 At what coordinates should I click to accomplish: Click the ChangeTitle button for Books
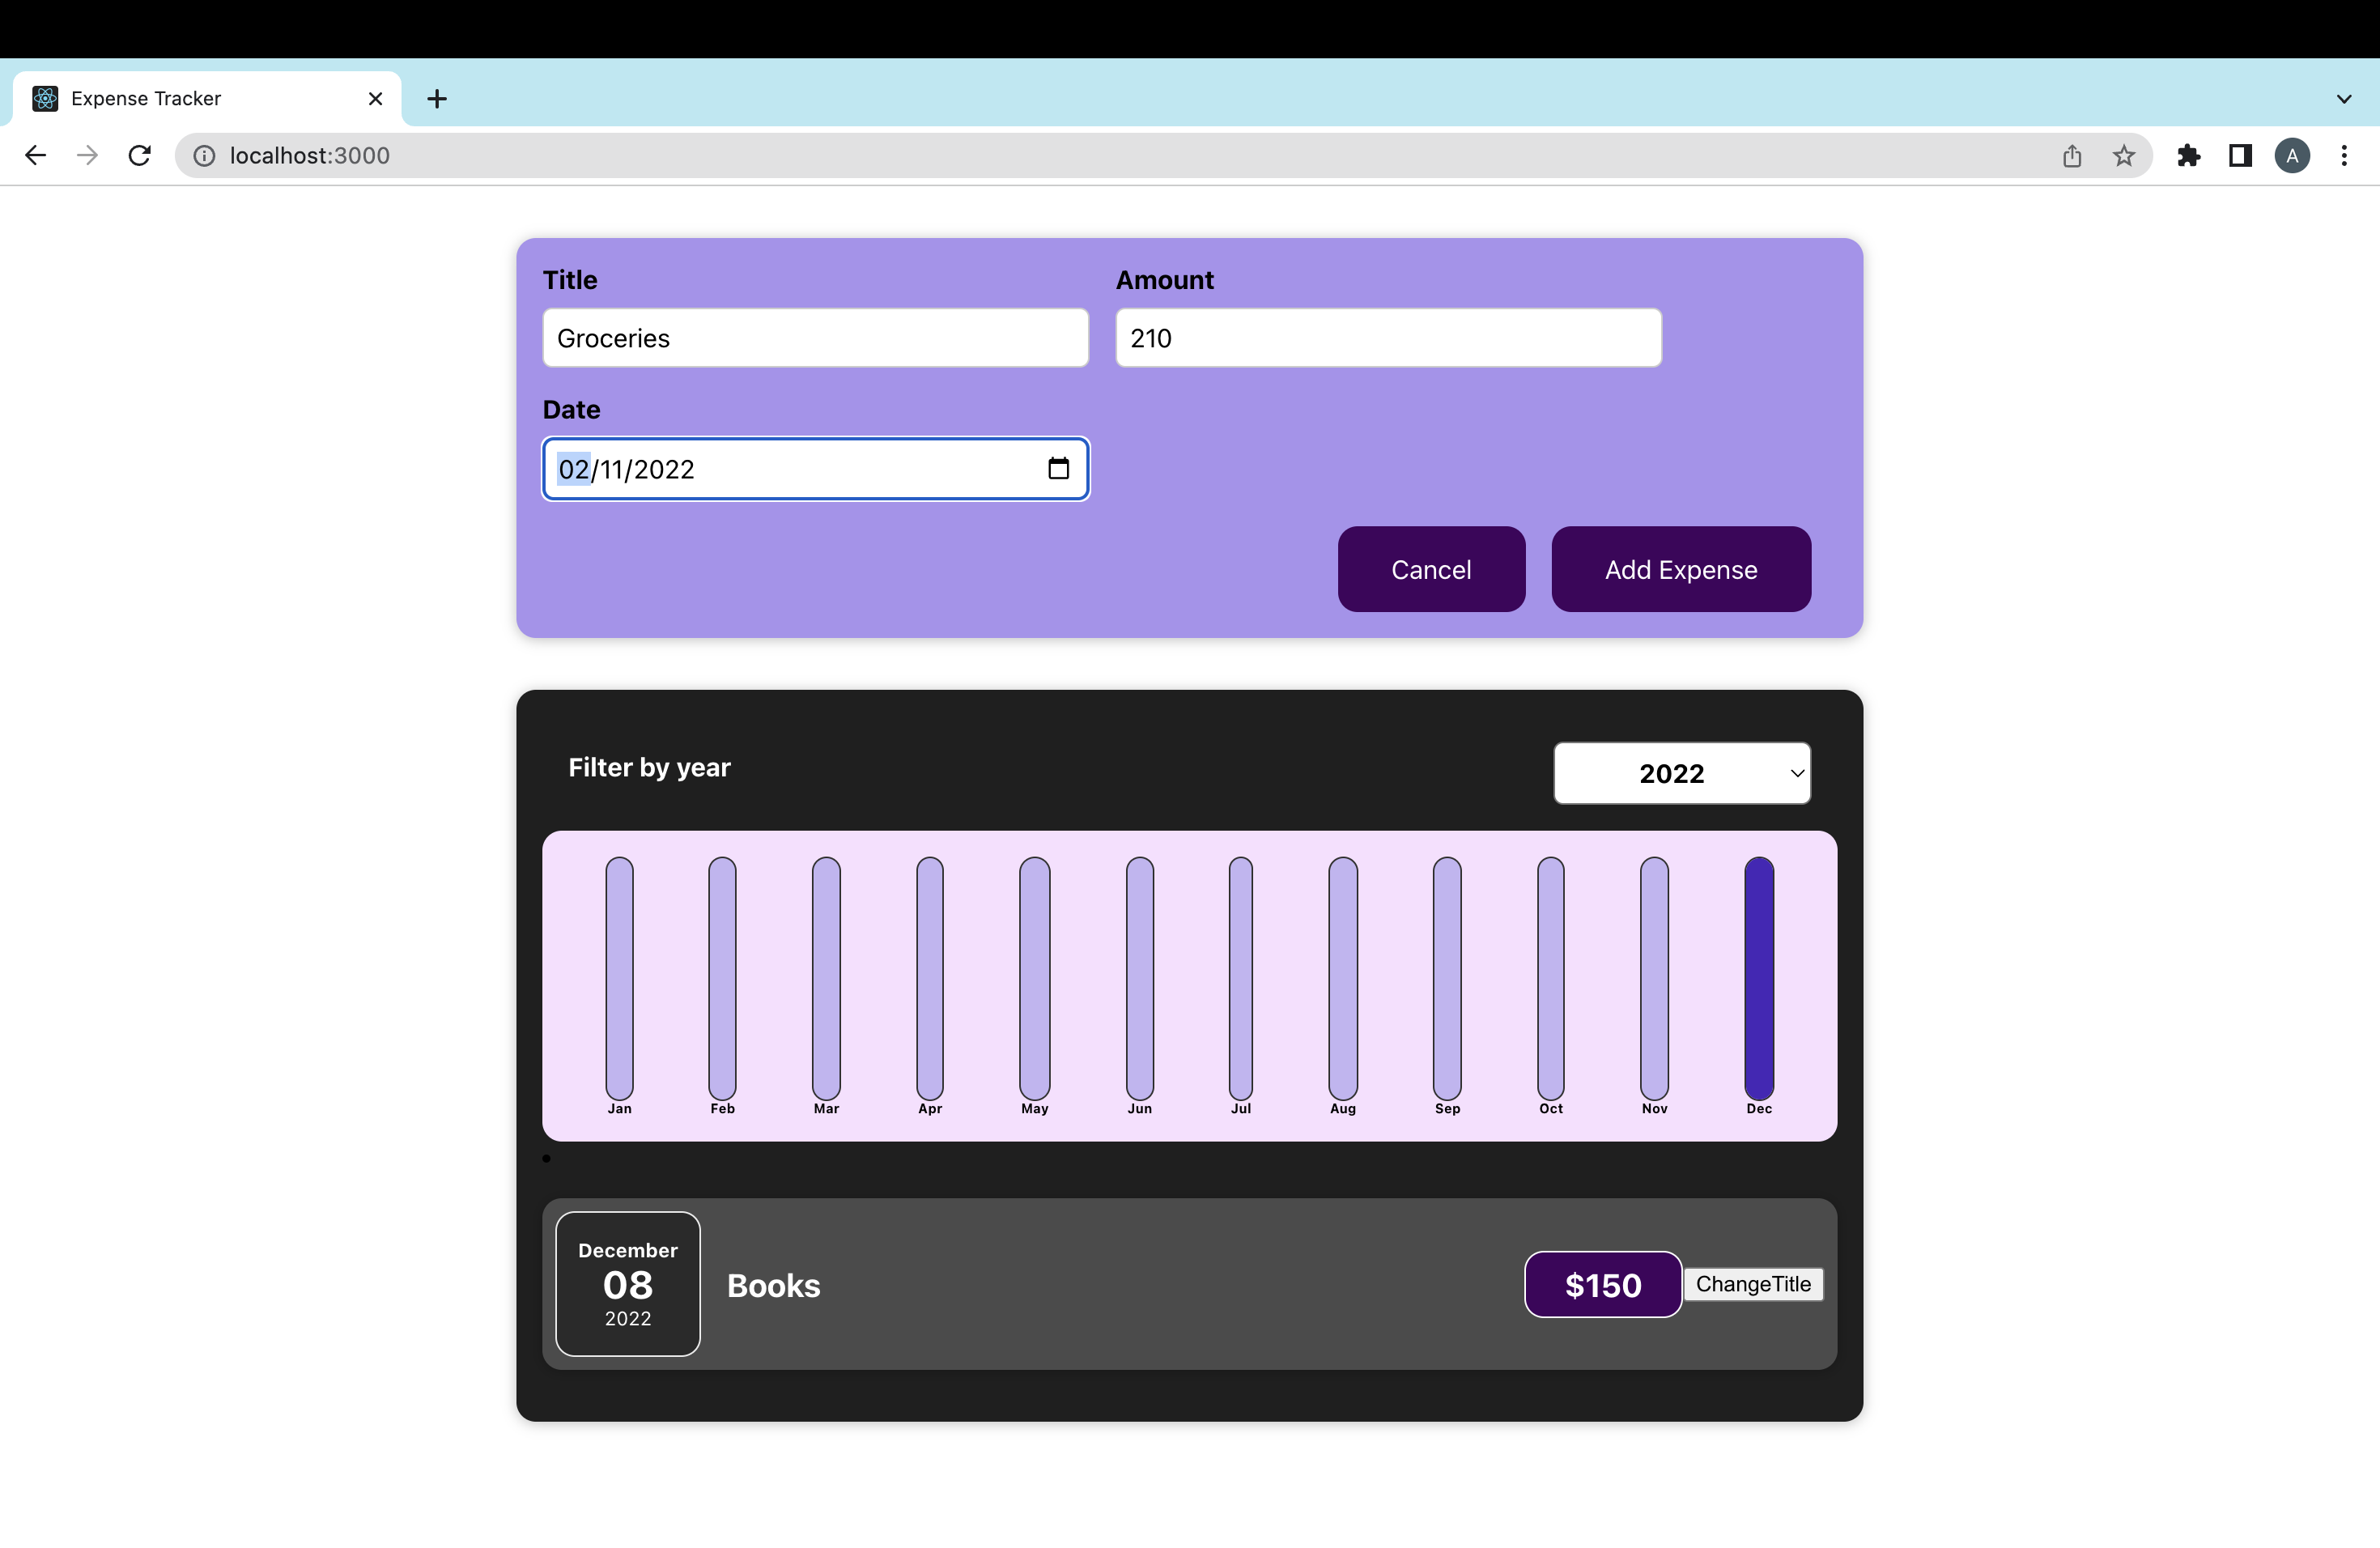point(1754,1284)
